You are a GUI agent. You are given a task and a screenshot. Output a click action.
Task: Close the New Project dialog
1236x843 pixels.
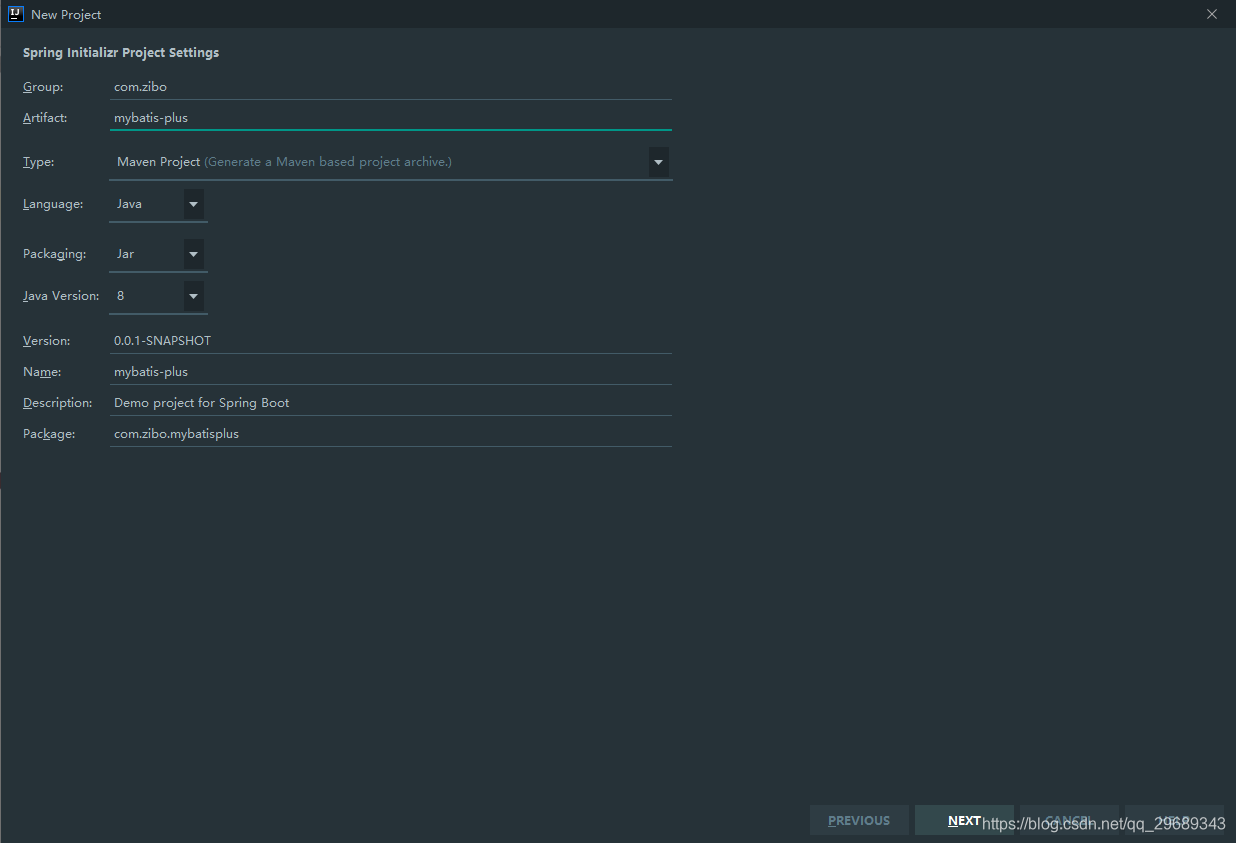(1212, 14)
